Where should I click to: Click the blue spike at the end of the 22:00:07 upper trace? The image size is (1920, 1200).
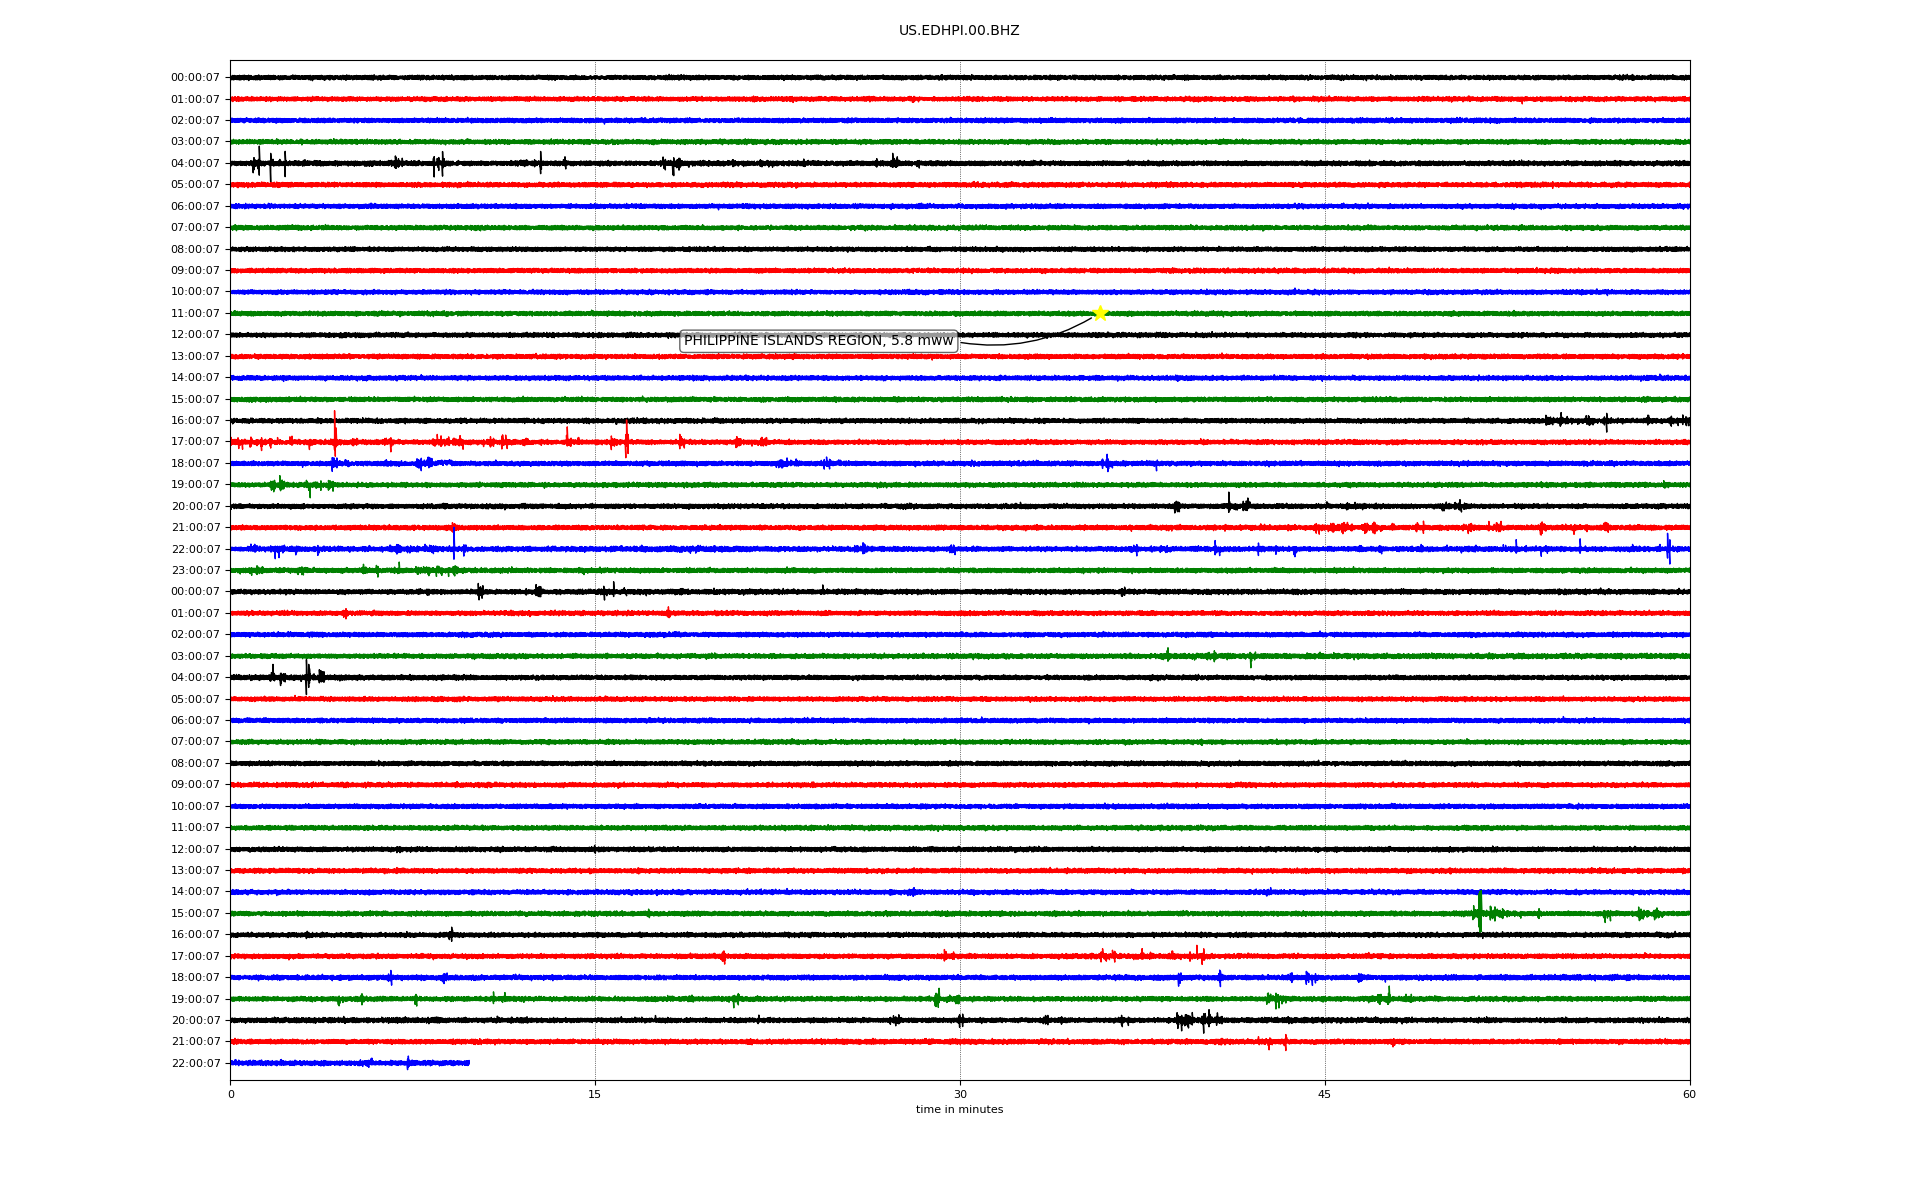click(1668, 548)
